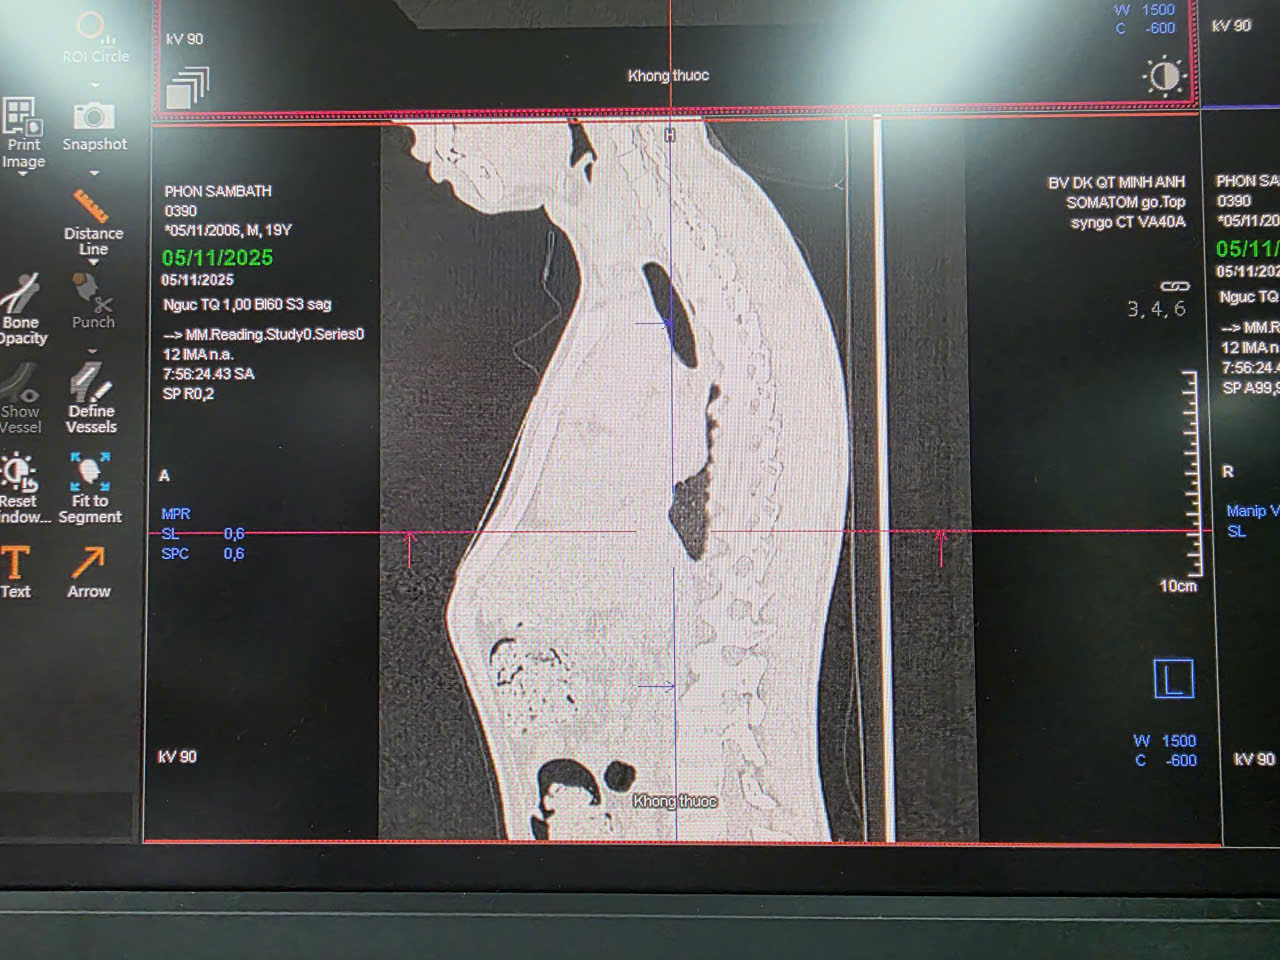Activate the Bone Opacity tool
The width and height of the screenshot is (1280, 960).
[20, 294]
